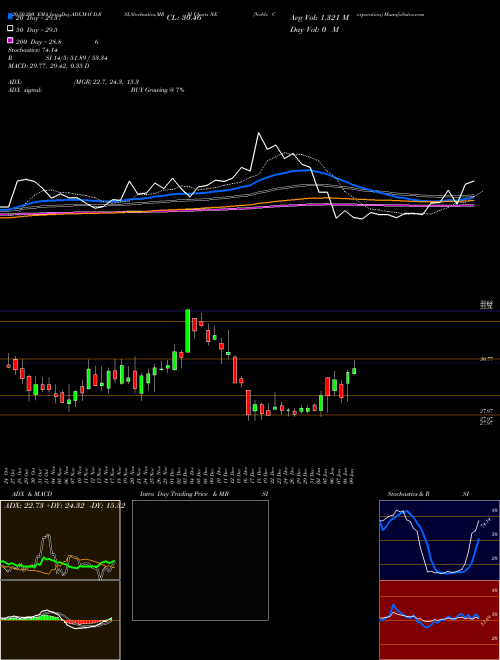The image size is (500, 660).
Task: Click the 'Intra Day Trading Price & MR' title
Action: pyautogui.click(x=184, y=494)
